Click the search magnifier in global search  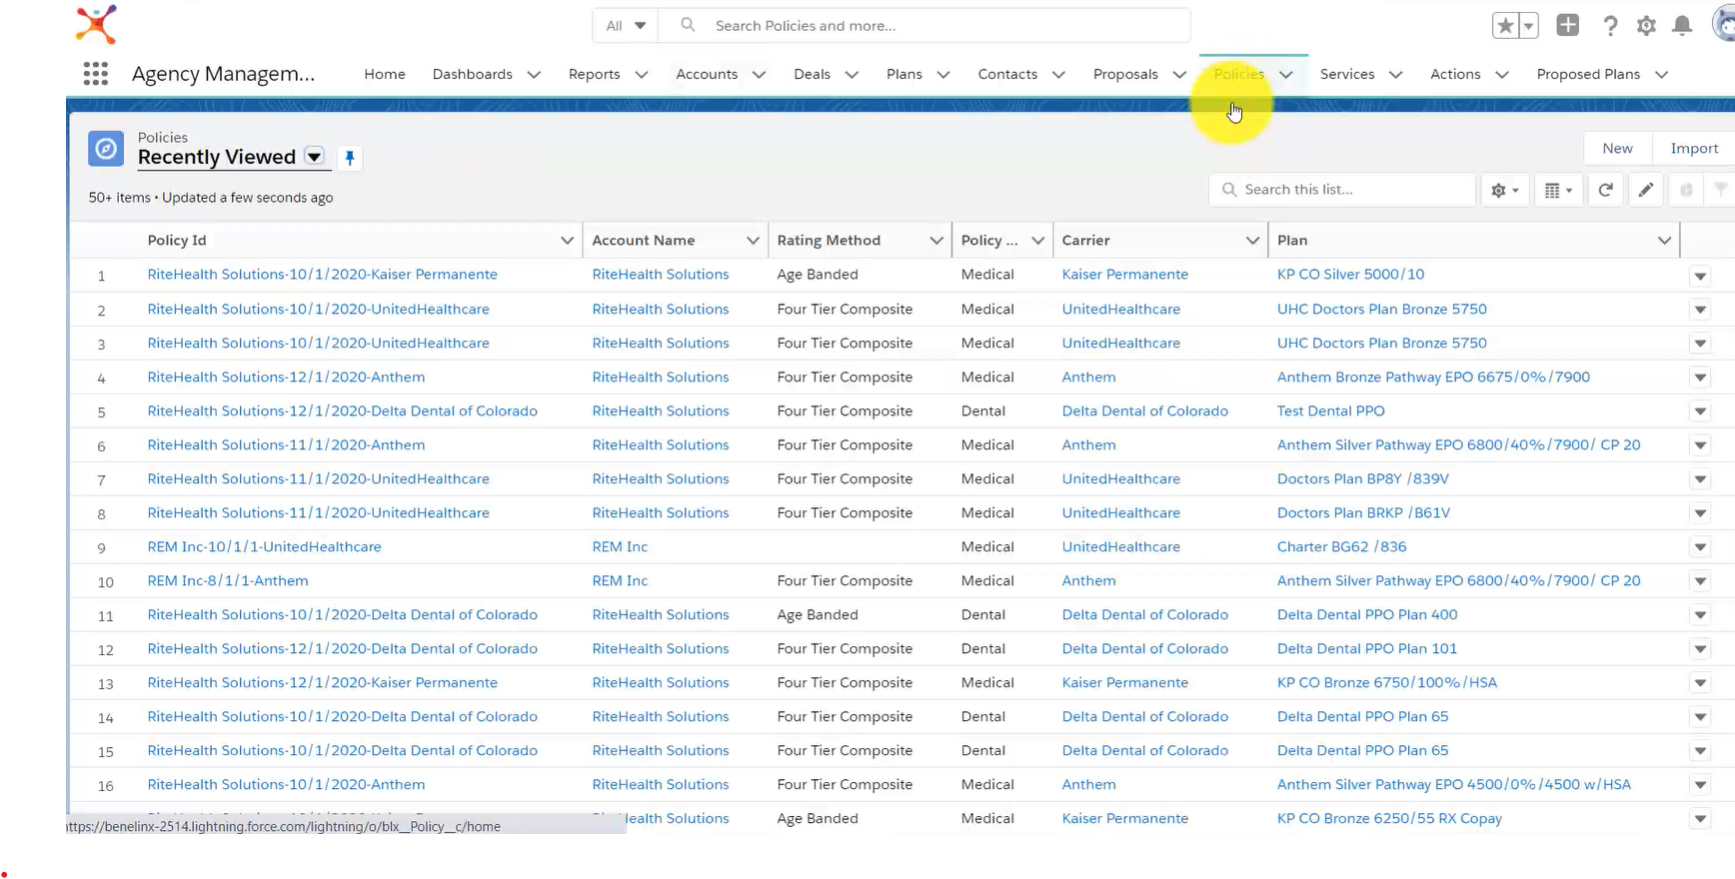coord(688,25)
